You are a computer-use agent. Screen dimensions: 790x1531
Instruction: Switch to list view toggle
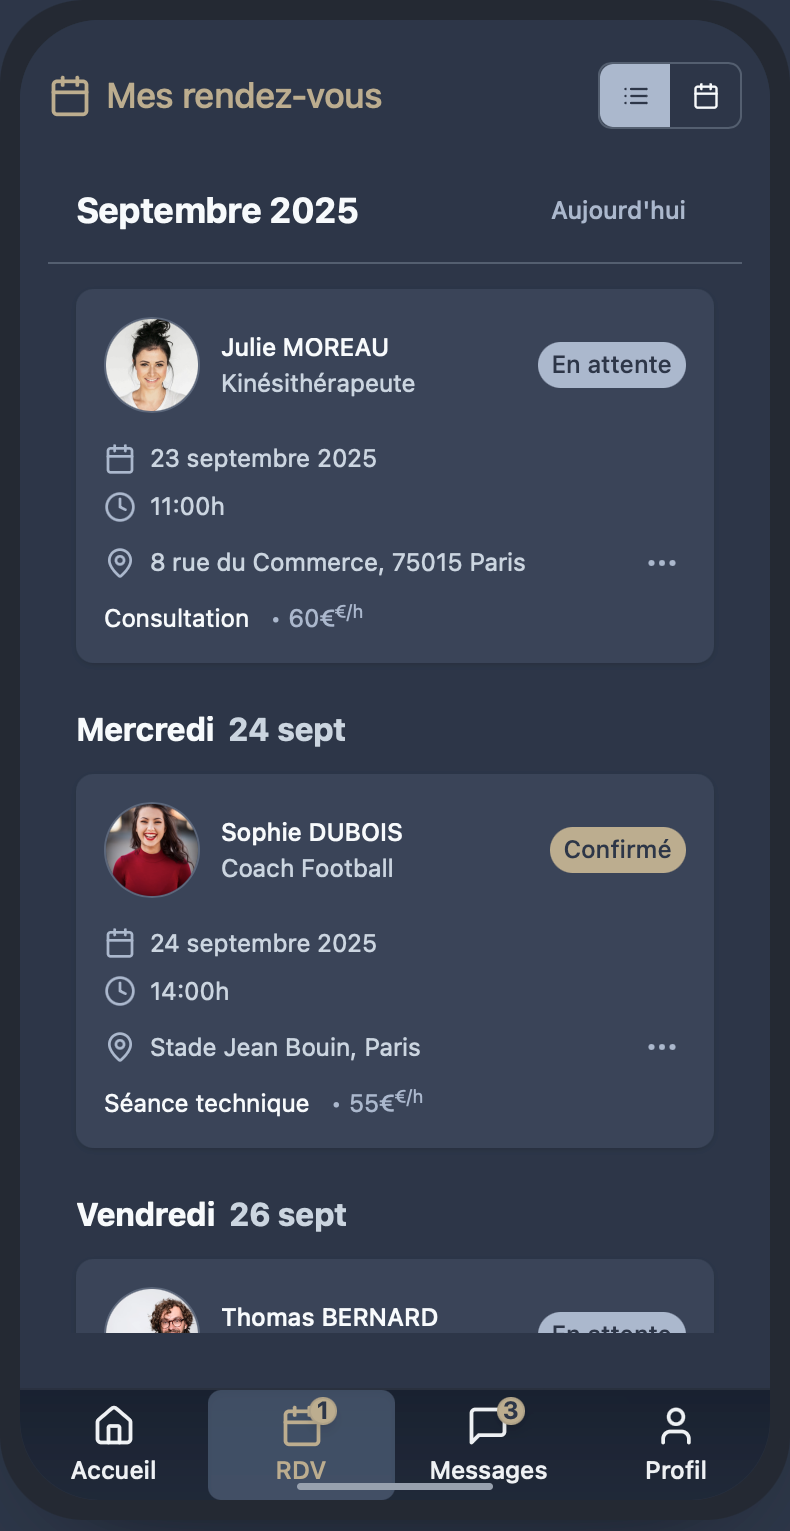point(635,96)
